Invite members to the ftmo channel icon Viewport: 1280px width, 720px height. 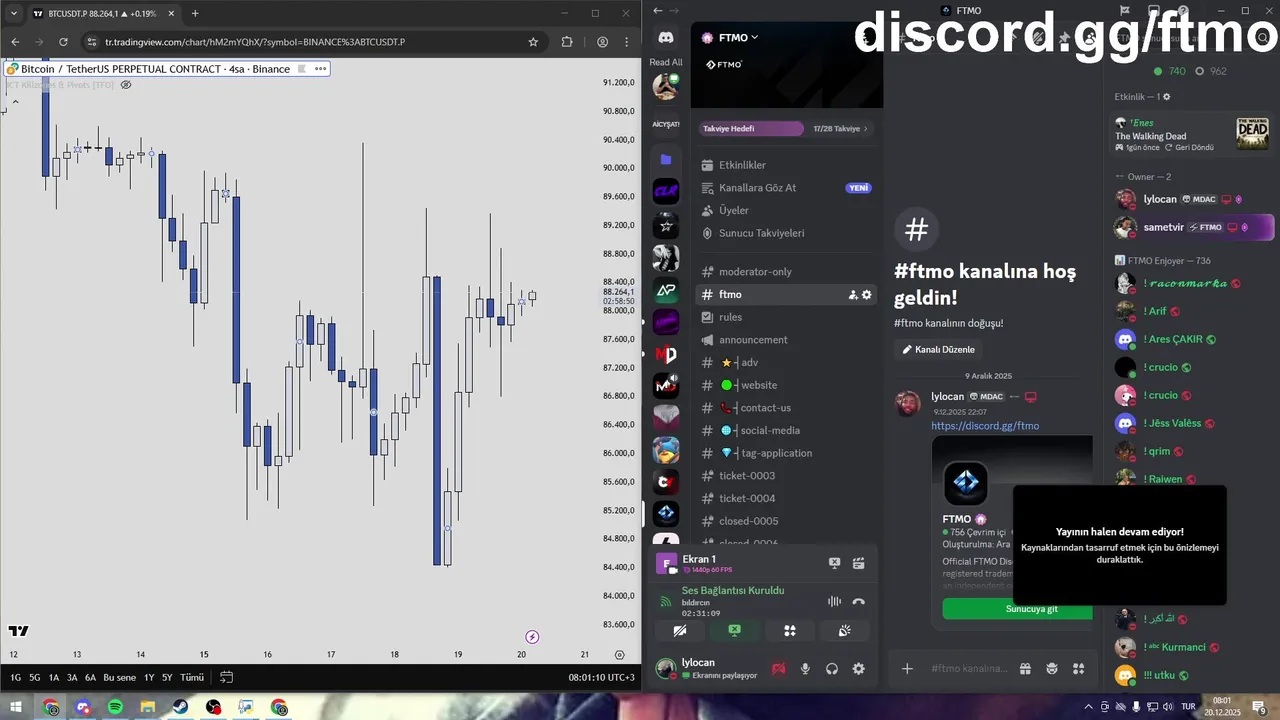(x=853, y=295)
